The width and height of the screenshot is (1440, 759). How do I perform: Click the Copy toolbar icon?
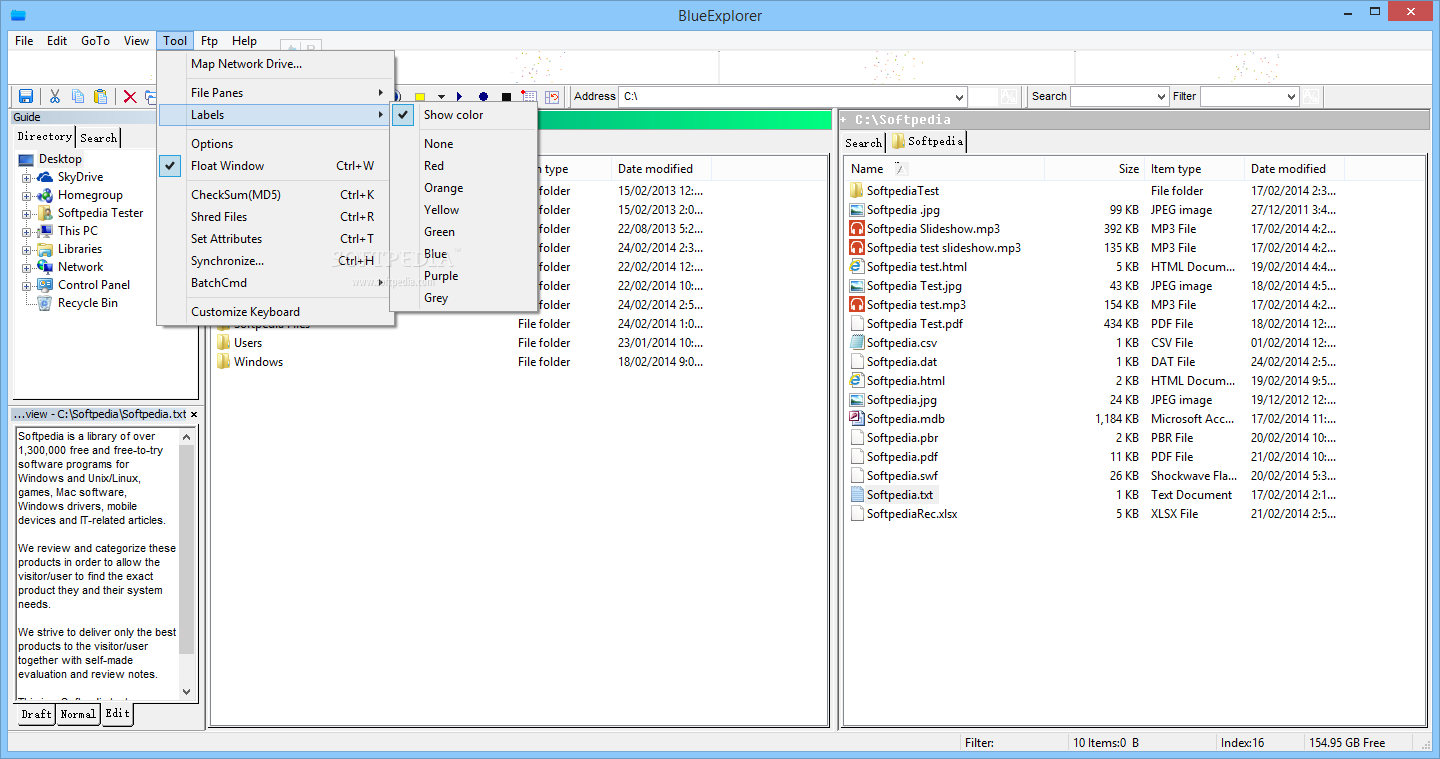pos(78,96)
